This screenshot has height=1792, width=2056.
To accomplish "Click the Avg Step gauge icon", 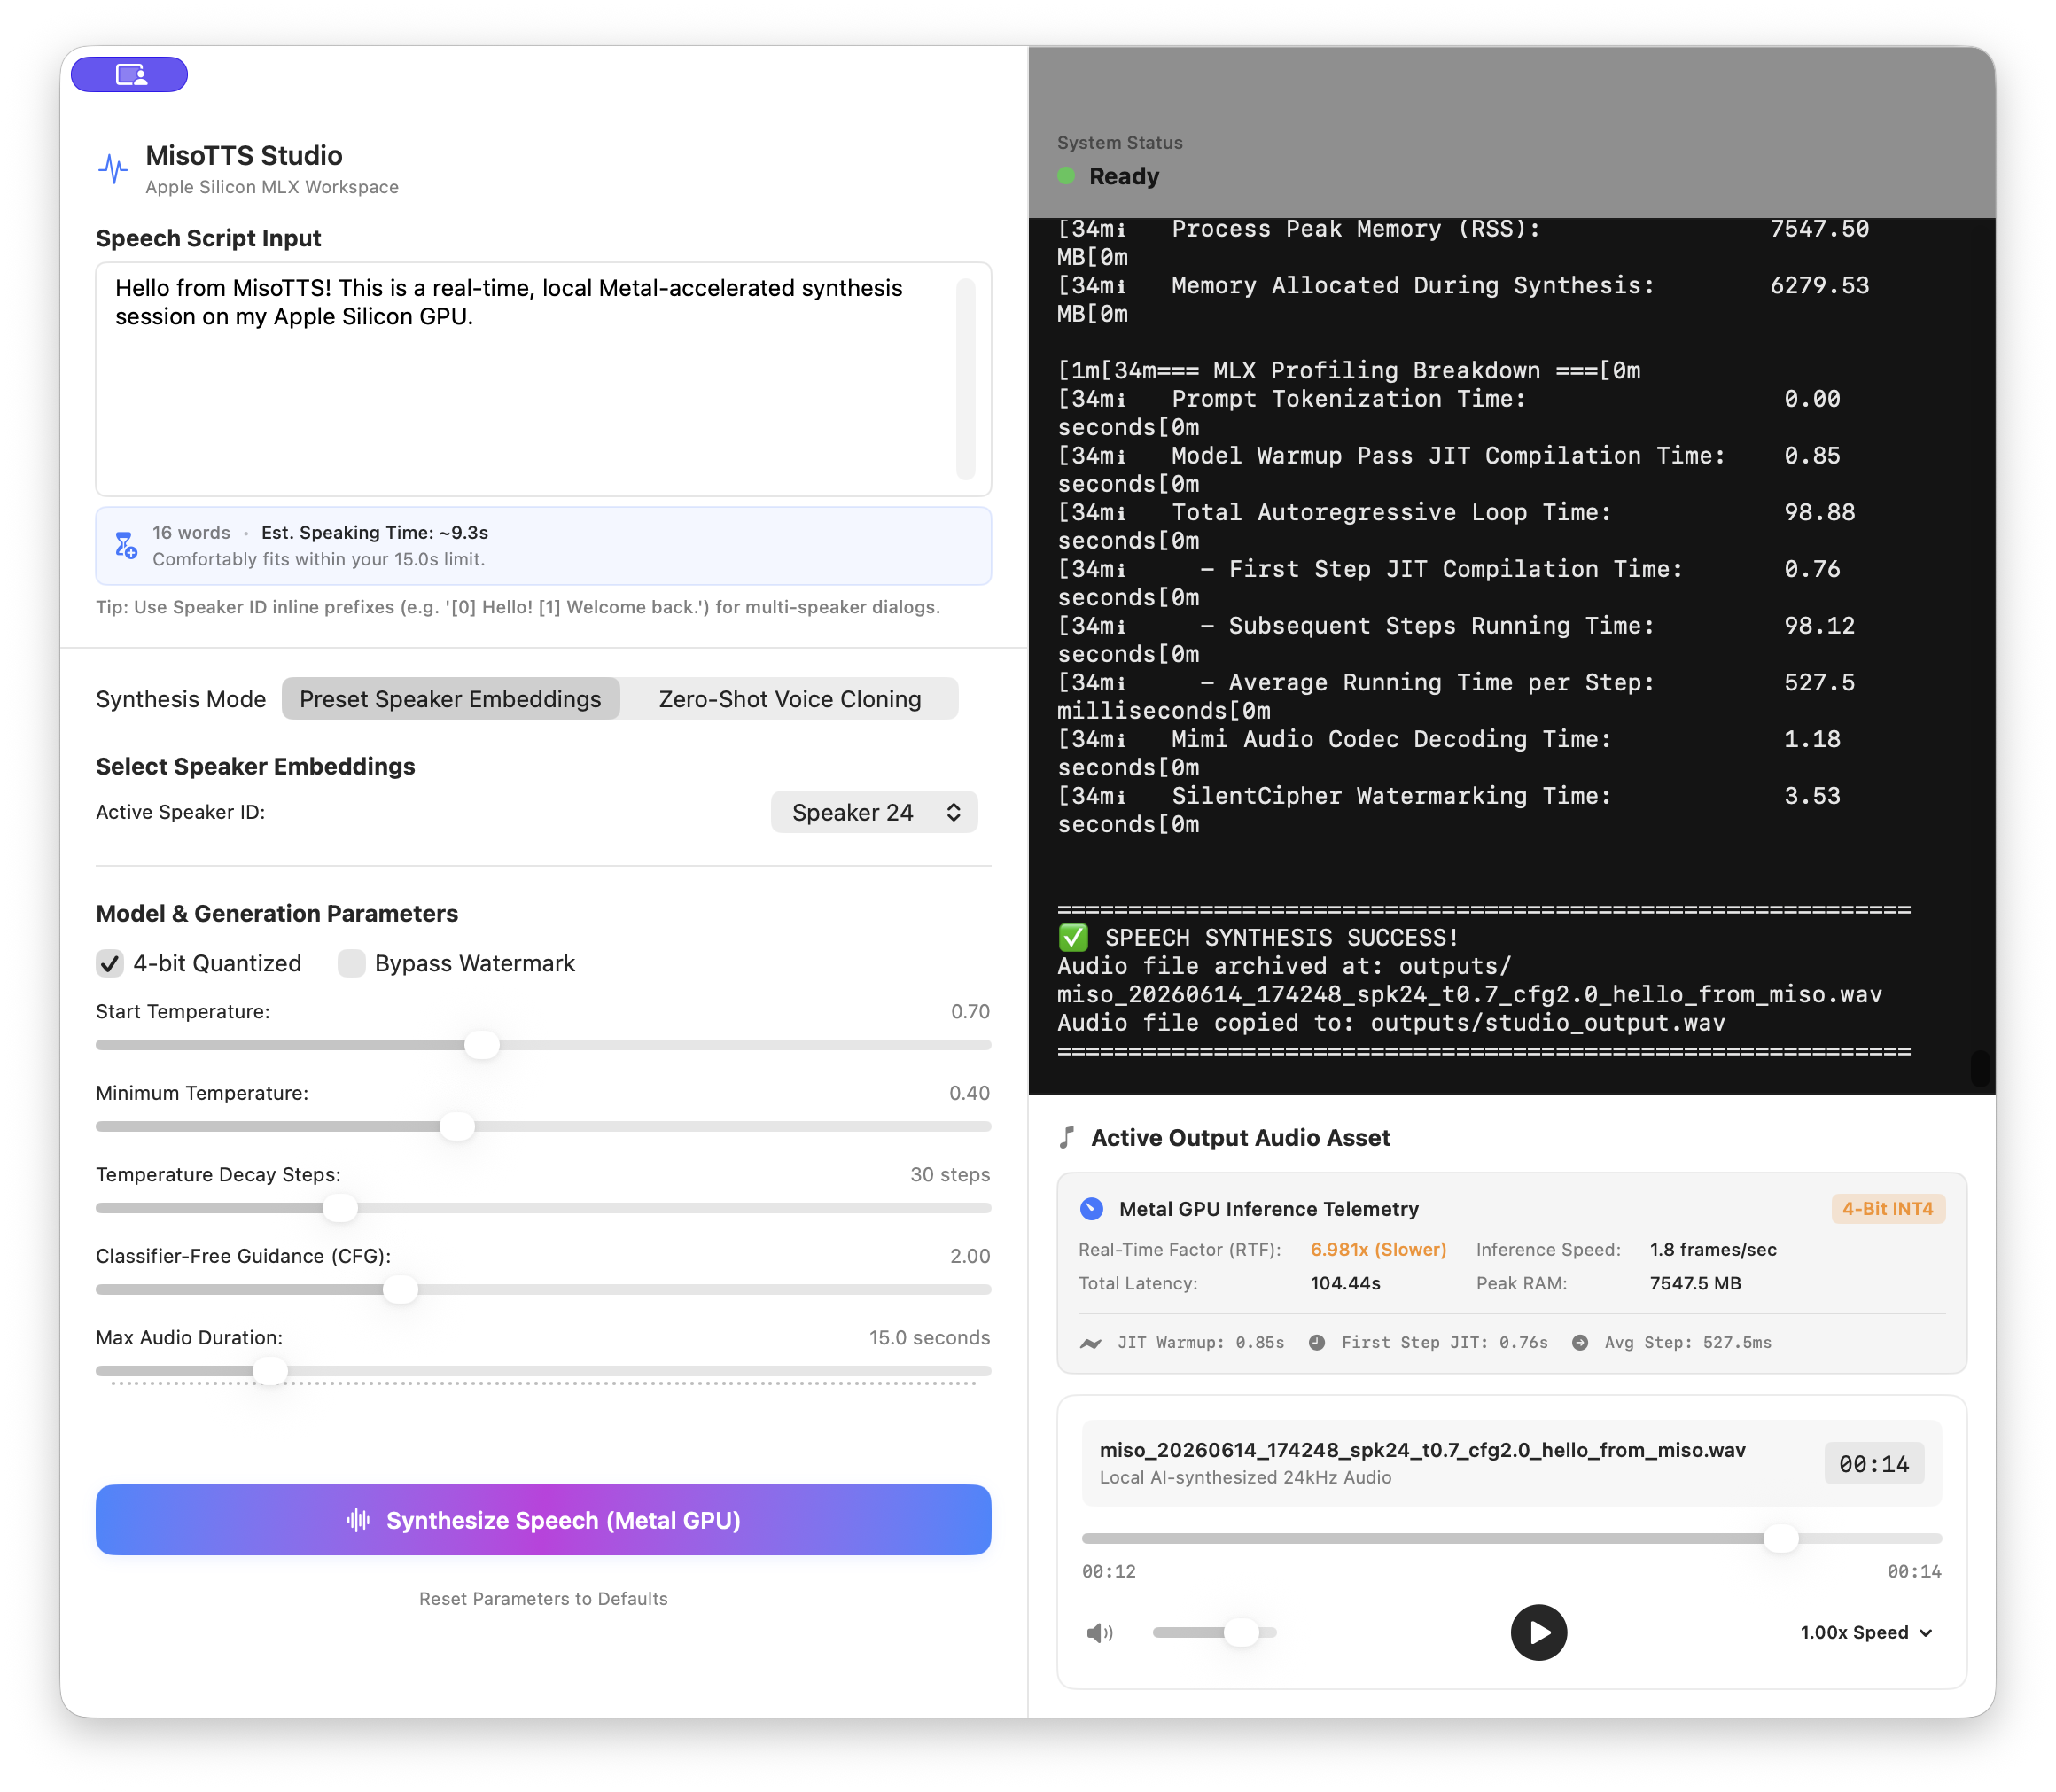I will (x=1580, y=1342).
